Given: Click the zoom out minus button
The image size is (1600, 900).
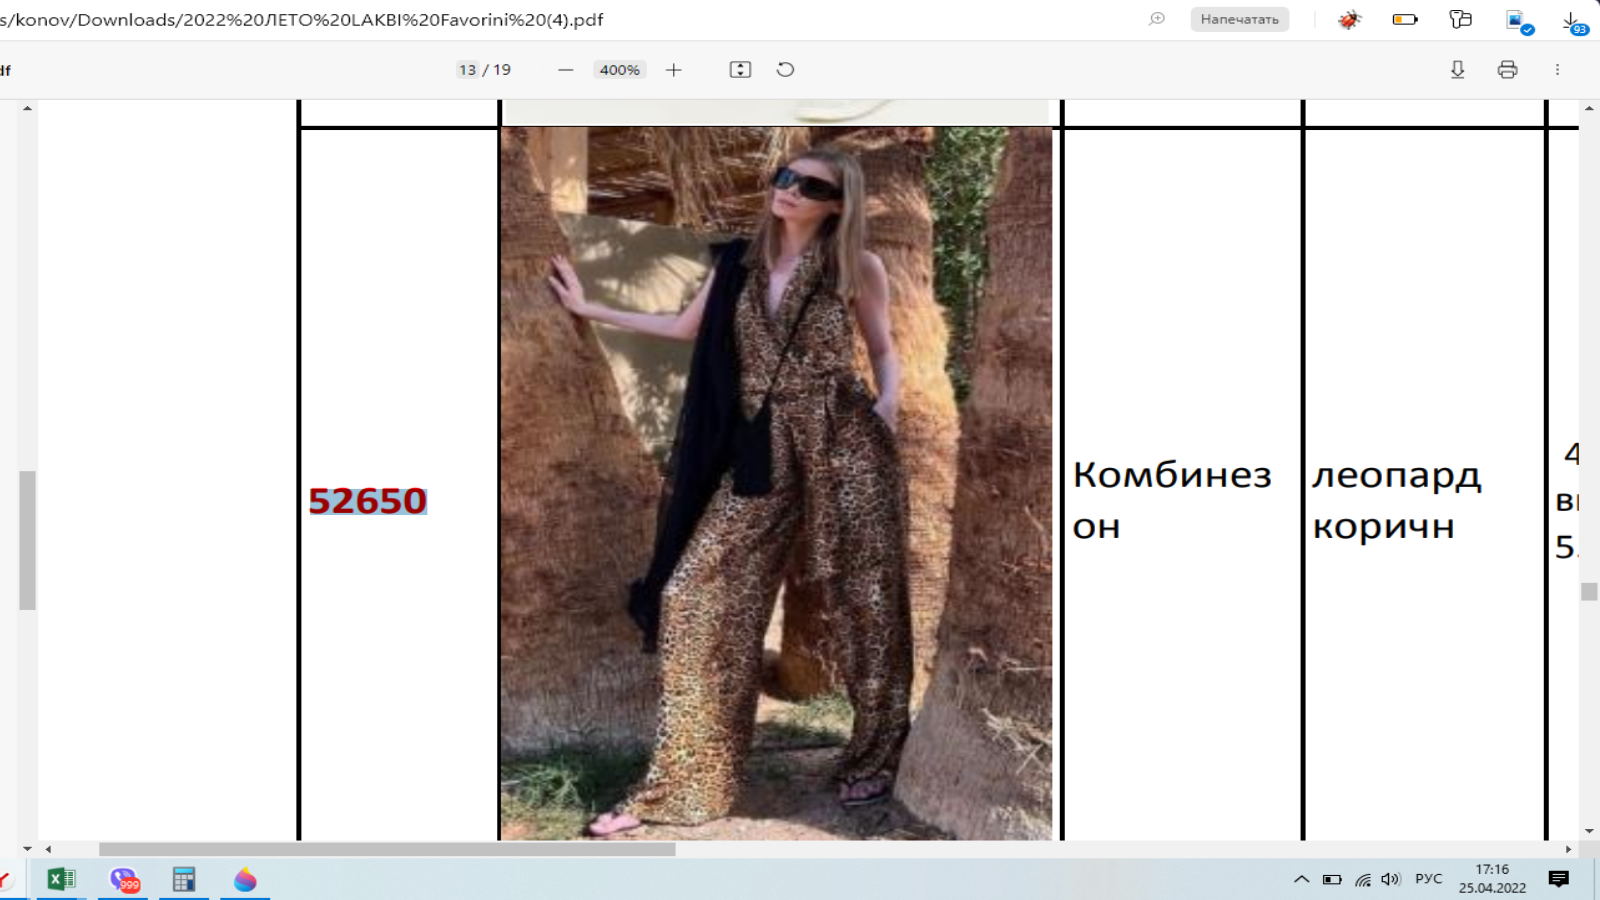Looking at the screenshot, I should point(566,70).
